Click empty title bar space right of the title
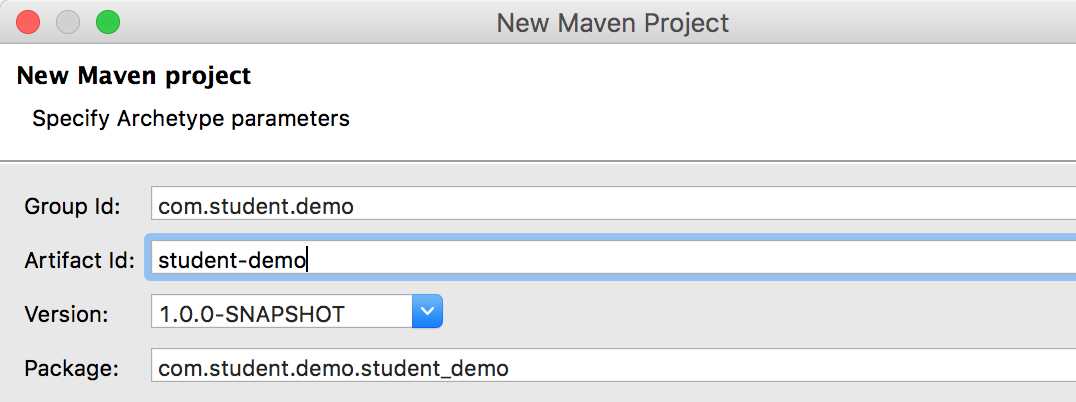The width and height of the screenshot is (1076, 402). [x=900, y=22]
